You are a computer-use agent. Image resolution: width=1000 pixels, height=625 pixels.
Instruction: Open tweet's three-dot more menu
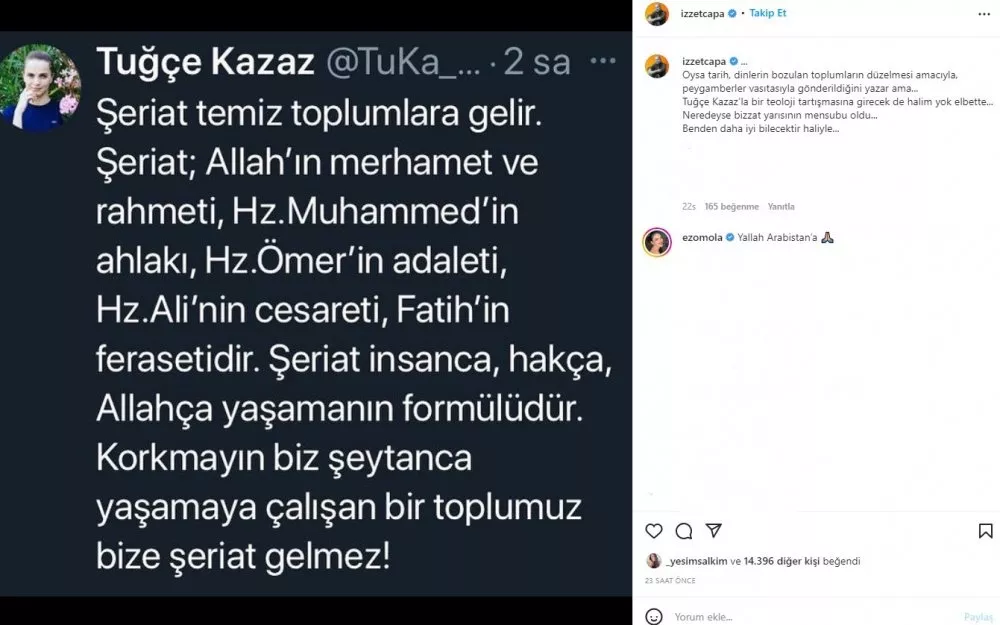pos(603,61)
